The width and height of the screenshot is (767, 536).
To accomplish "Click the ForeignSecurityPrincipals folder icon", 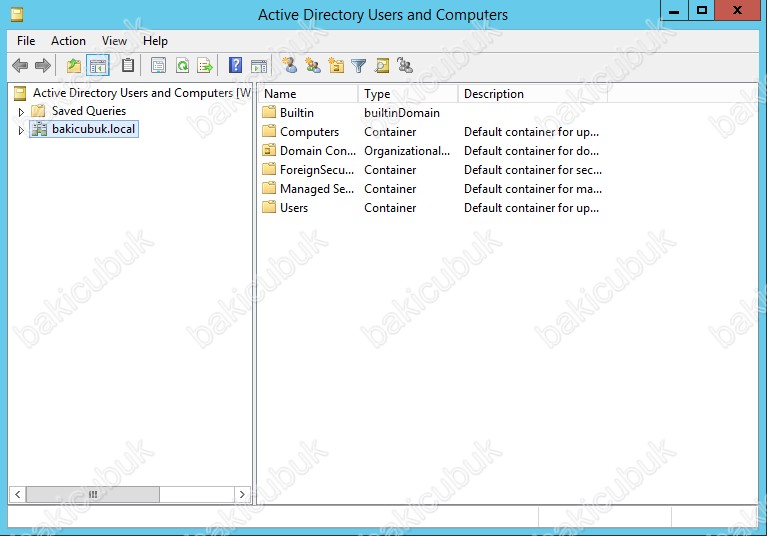I will pyautogui.click(x=269, y=170).
